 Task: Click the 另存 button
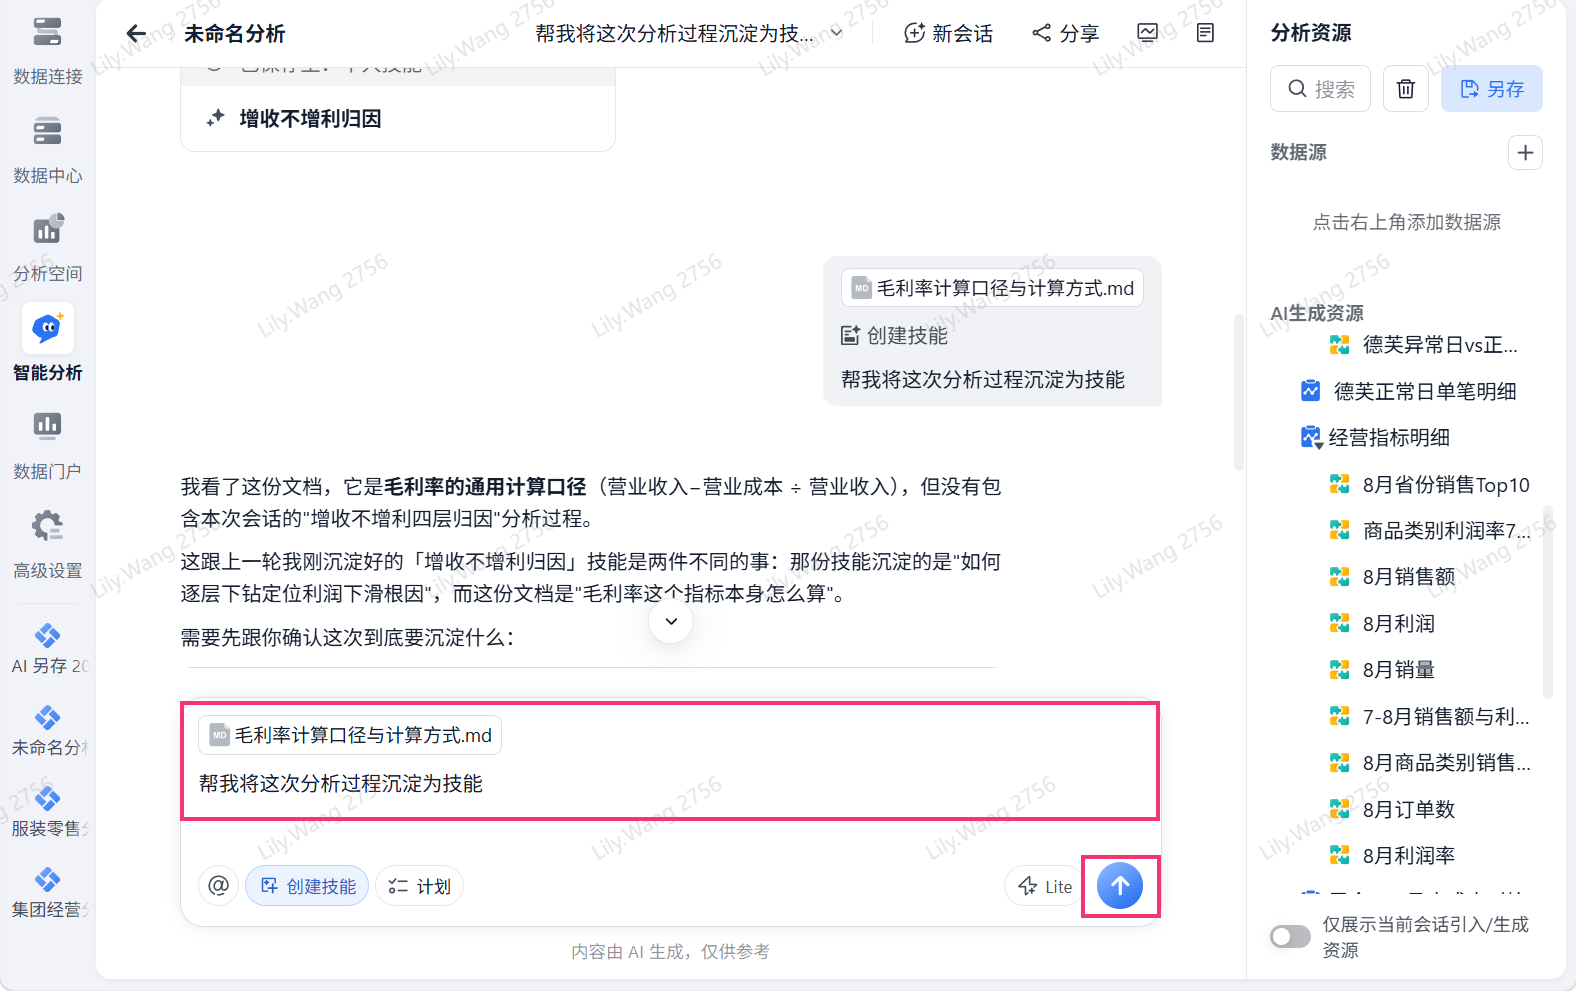[x=1492, y=89]
